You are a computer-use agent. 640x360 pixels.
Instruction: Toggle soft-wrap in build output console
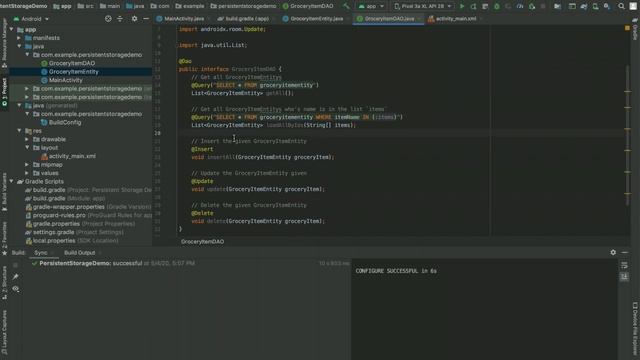[x=624, y=265]
